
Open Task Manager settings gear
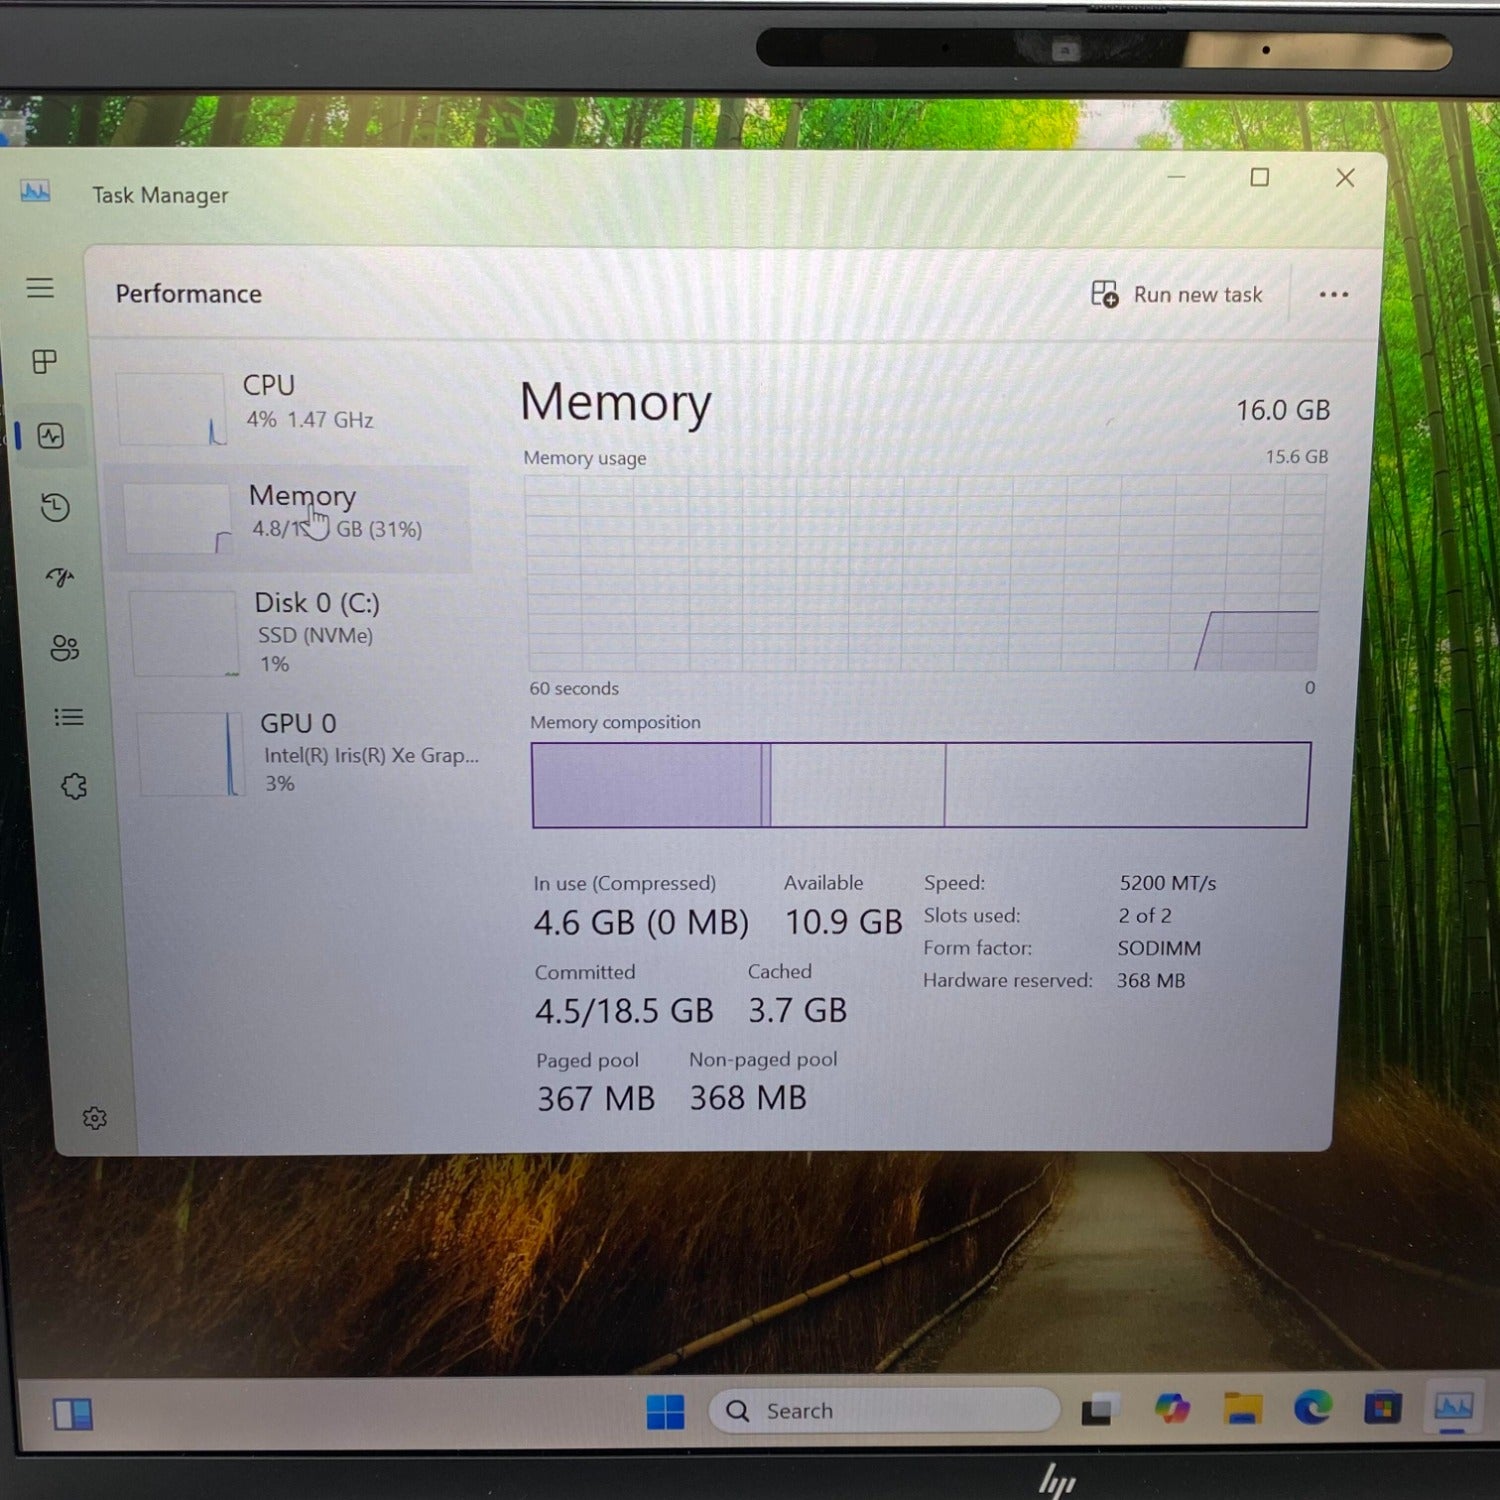pyautogui.click(x=95, y=1118)
